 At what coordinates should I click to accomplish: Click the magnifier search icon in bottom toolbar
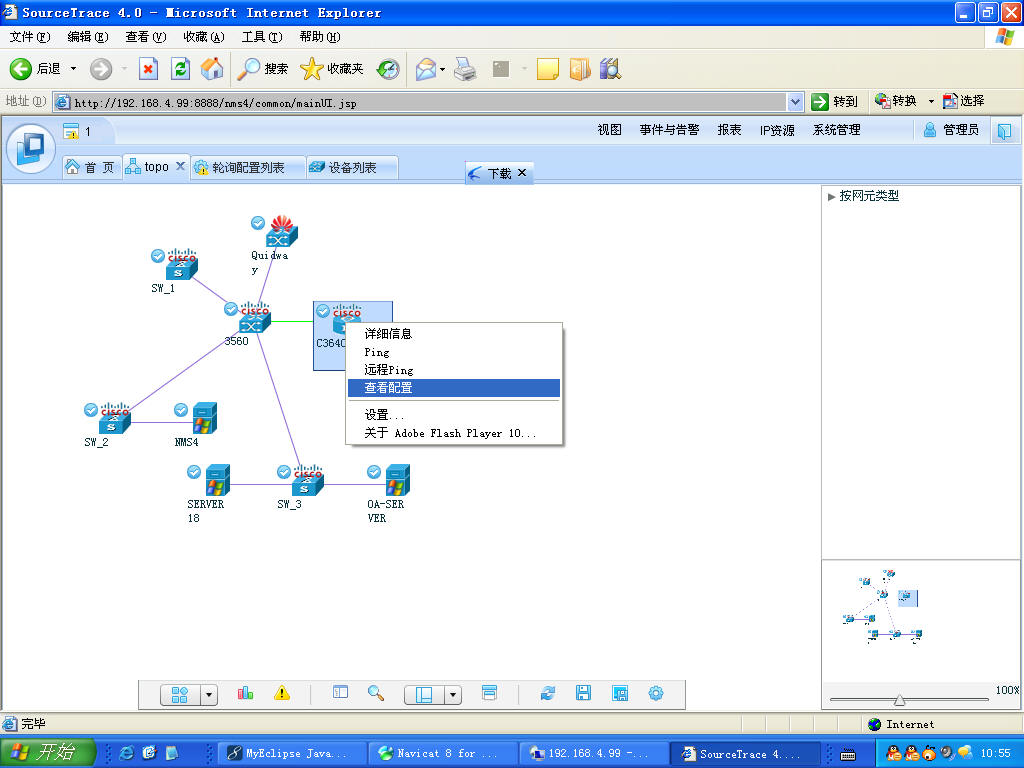click(x=376, y=693)
